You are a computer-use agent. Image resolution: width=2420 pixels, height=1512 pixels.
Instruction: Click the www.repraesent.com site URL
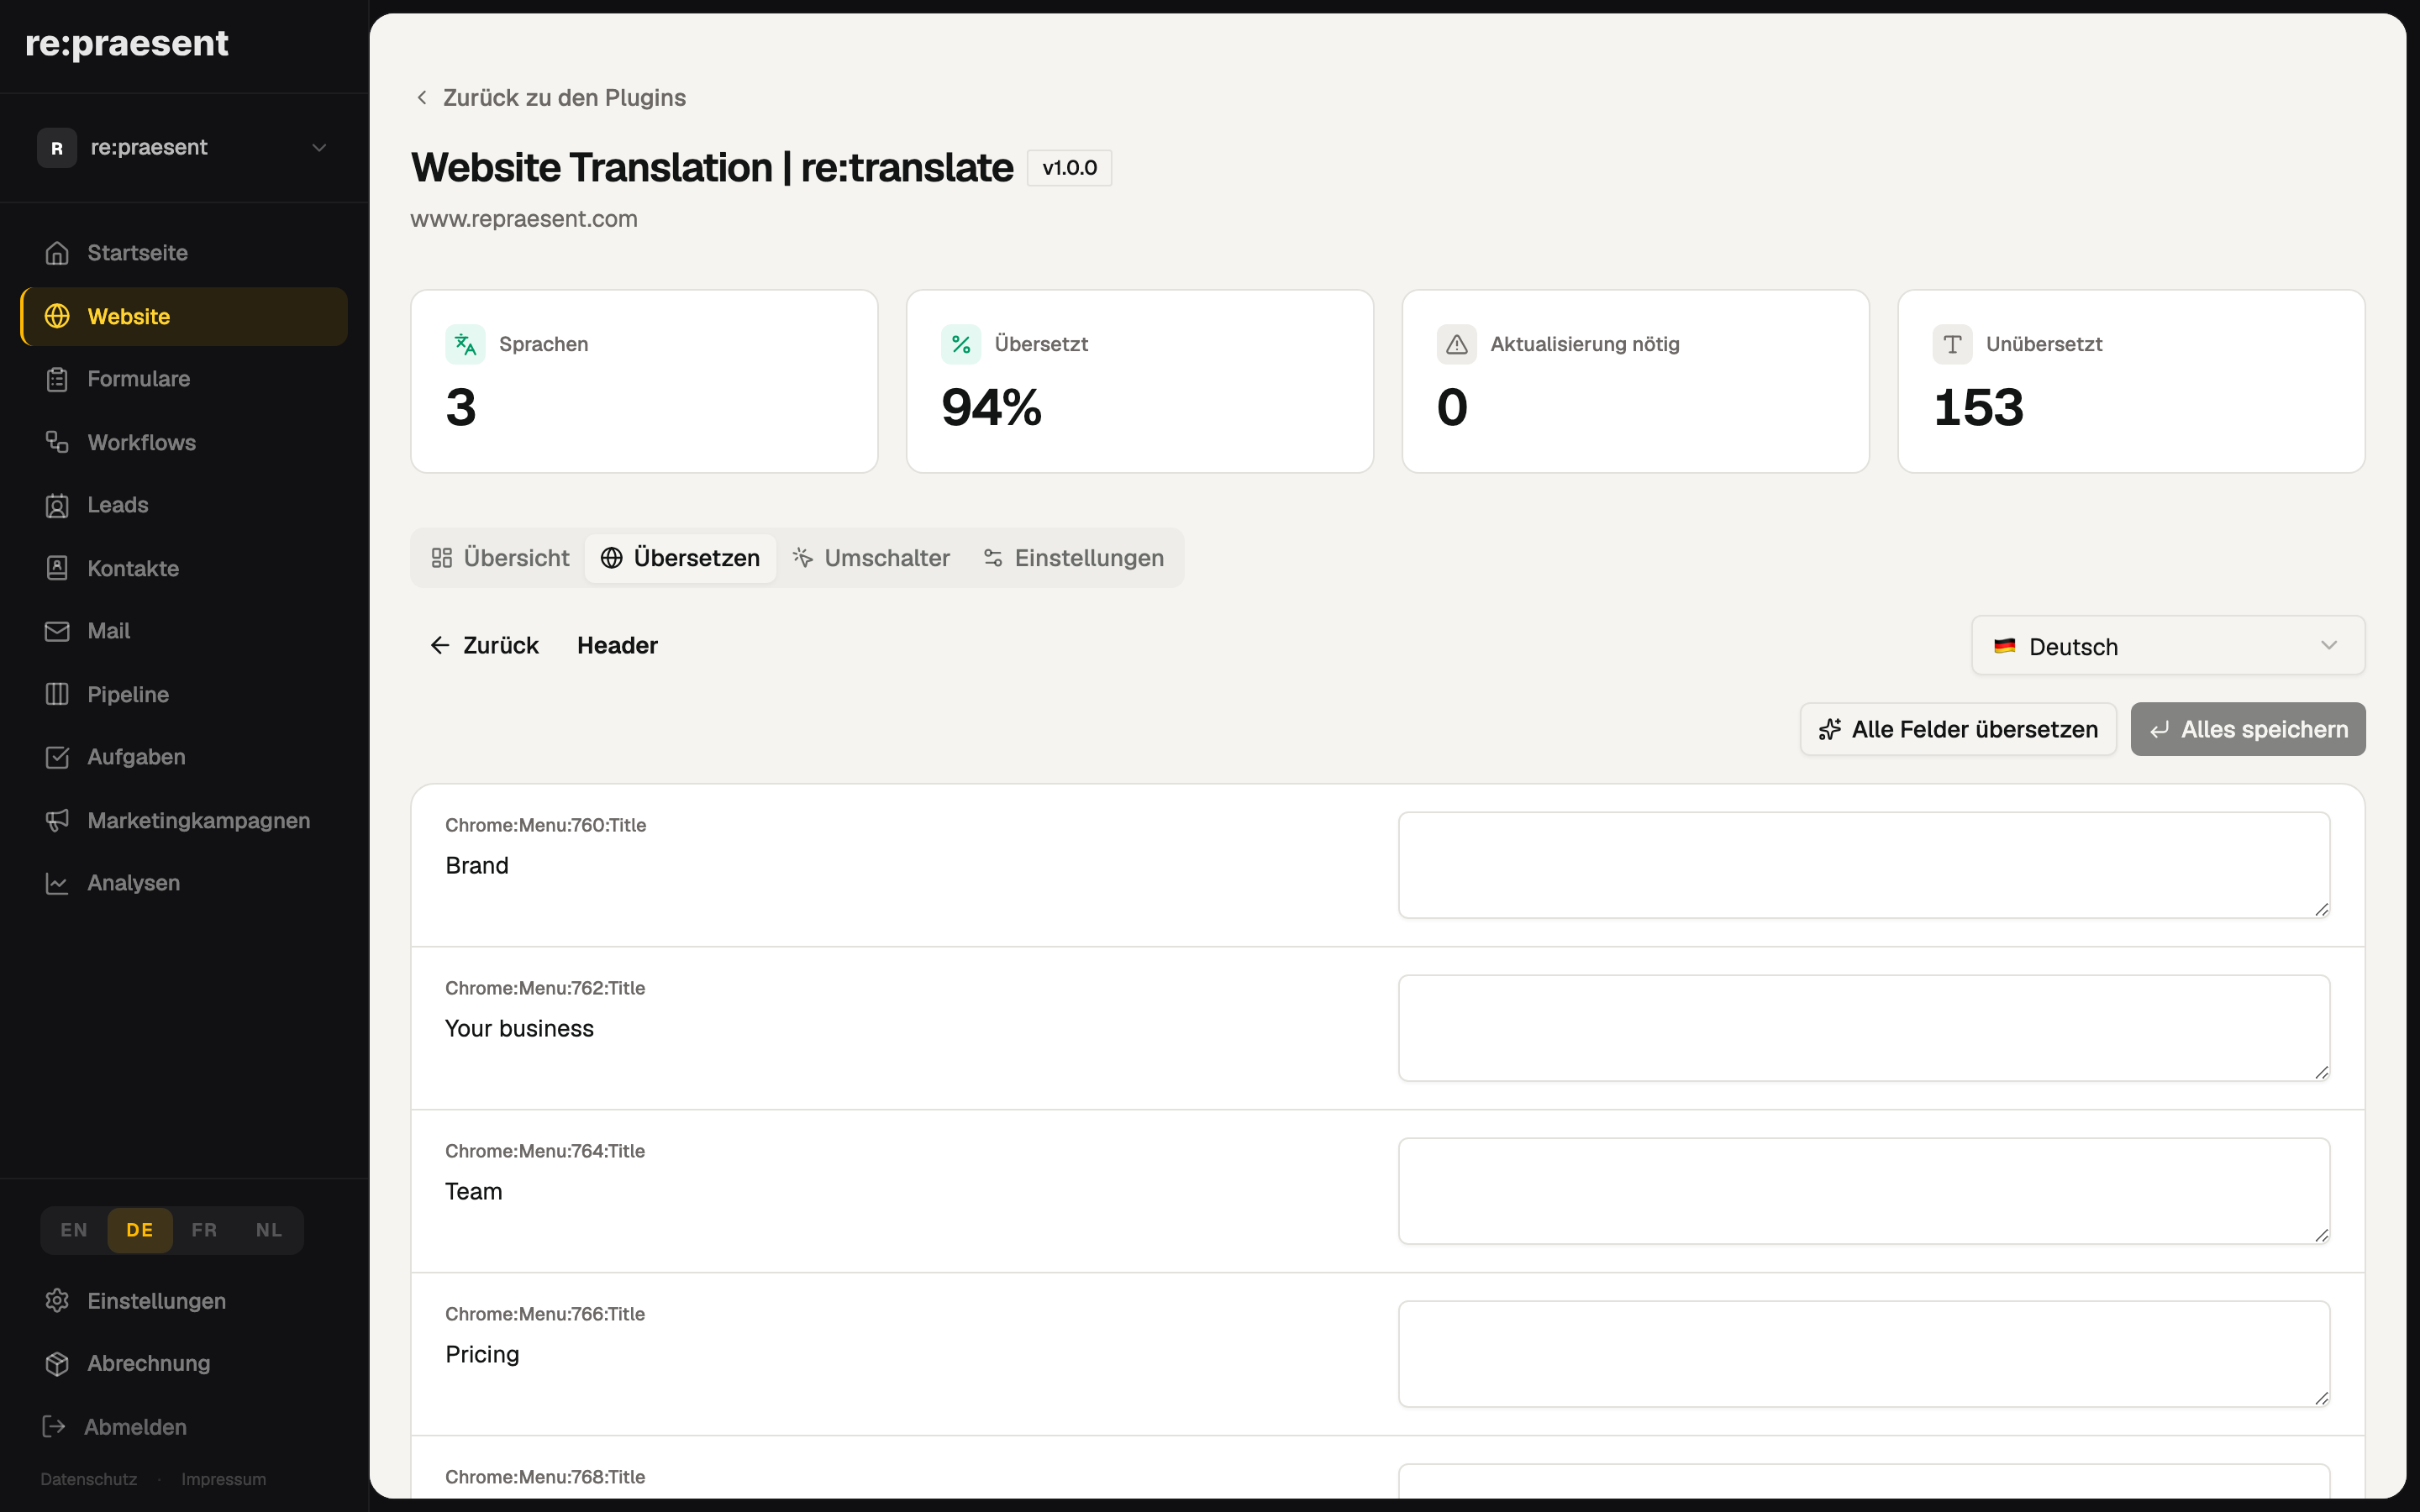click(524, 219)
